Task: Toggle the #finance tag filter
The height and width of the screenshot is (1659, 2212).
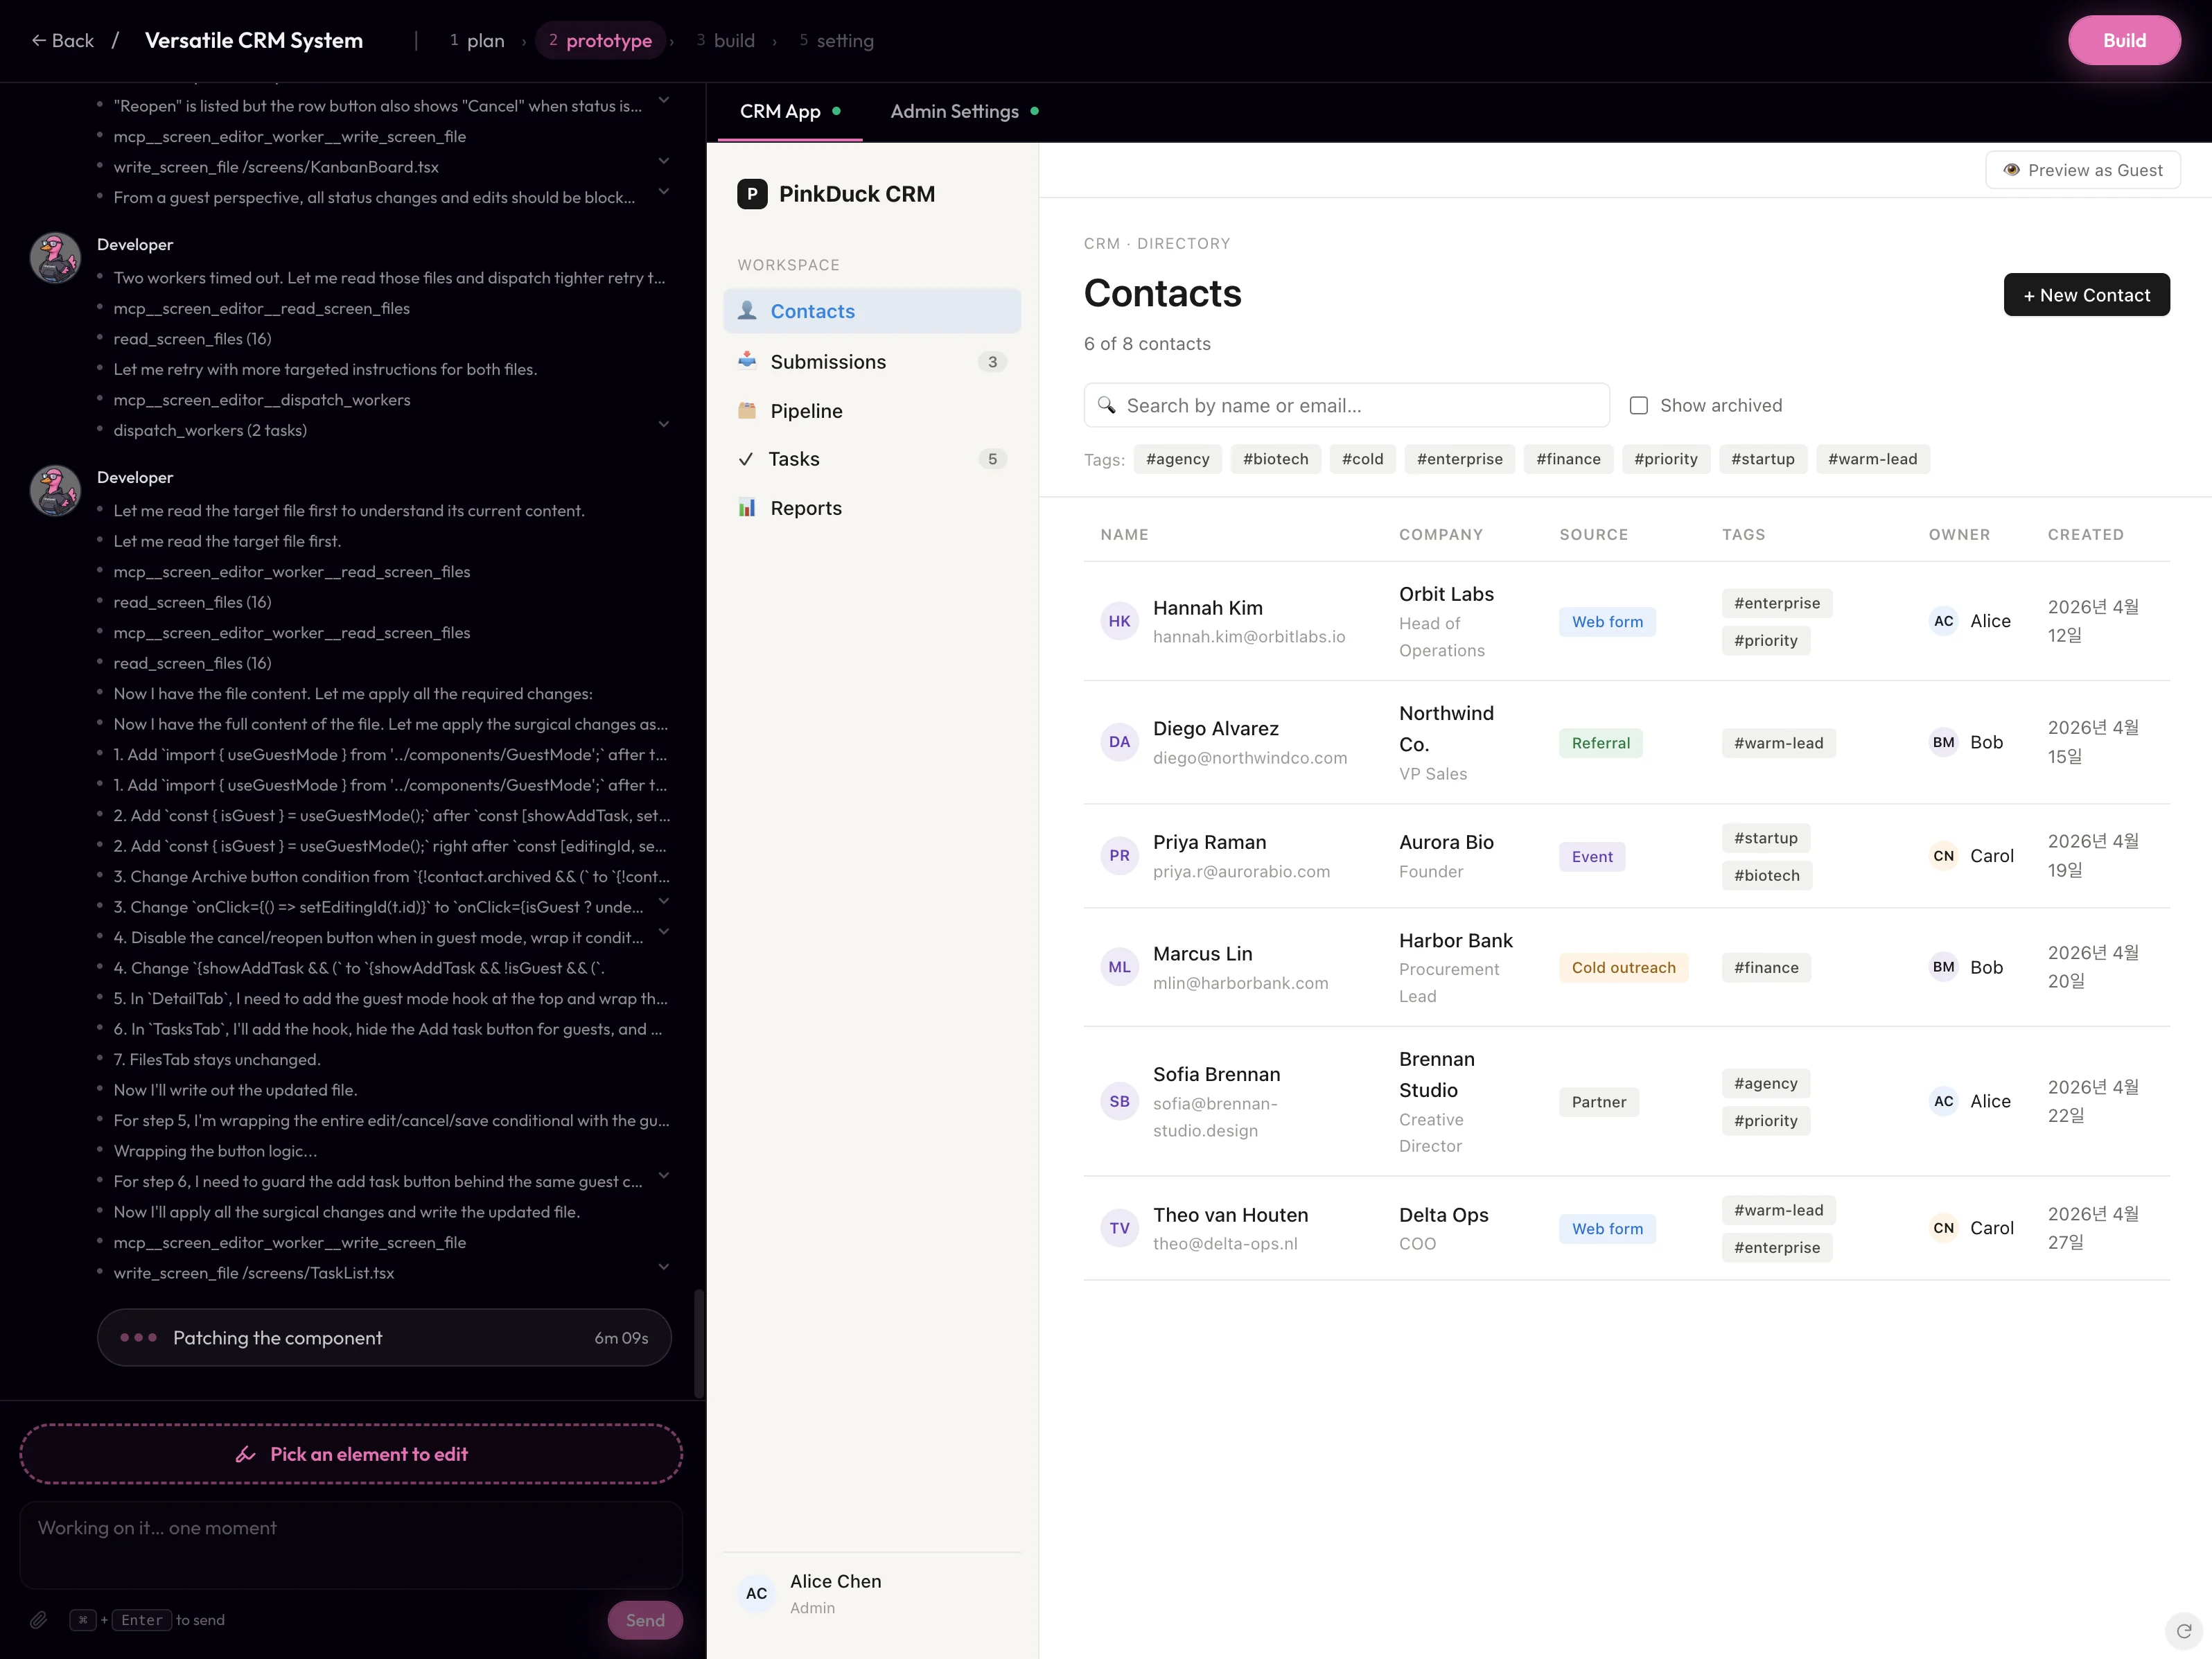Action: pos(1568,459)
